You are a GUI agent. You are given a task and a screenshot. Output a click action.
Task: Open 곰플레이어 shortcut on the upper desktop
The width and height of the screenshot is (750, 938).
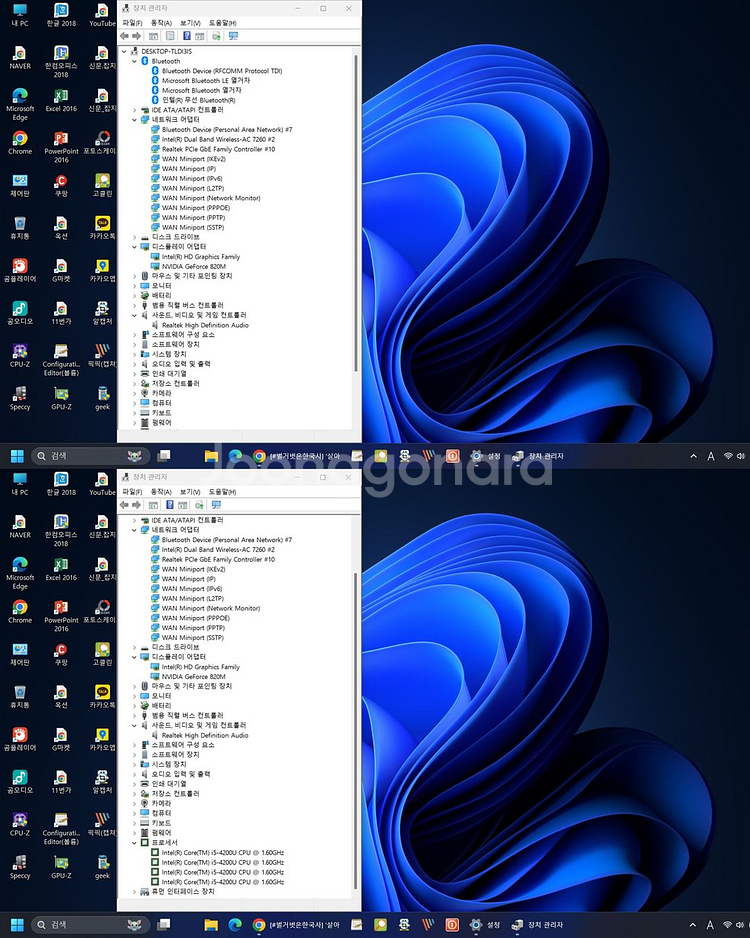(20, 270)
